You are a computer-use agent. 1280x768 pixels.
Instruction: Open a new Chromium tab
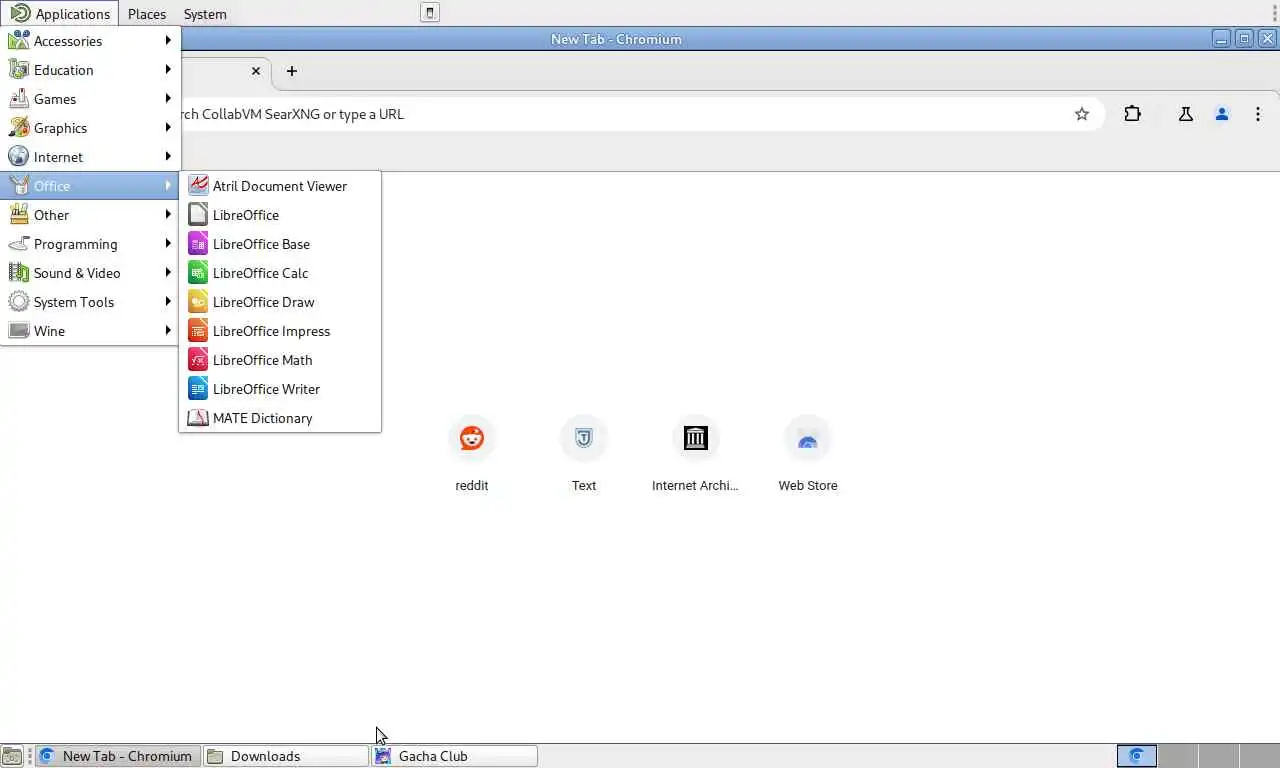tap(292, 71)
